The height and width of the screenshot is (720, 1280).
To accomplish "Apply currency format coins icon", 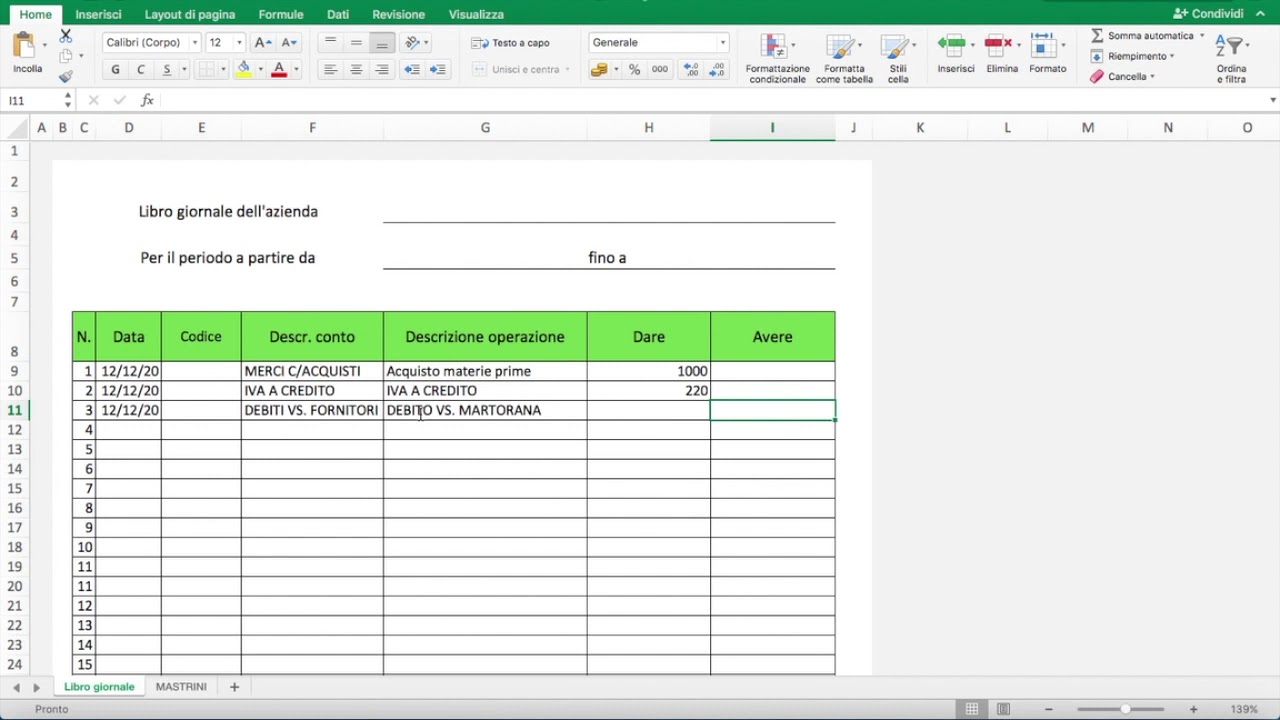I will pos(599,70).
